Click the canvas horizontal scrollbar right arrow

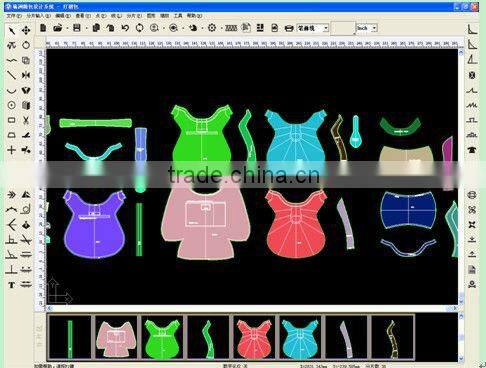456,308
